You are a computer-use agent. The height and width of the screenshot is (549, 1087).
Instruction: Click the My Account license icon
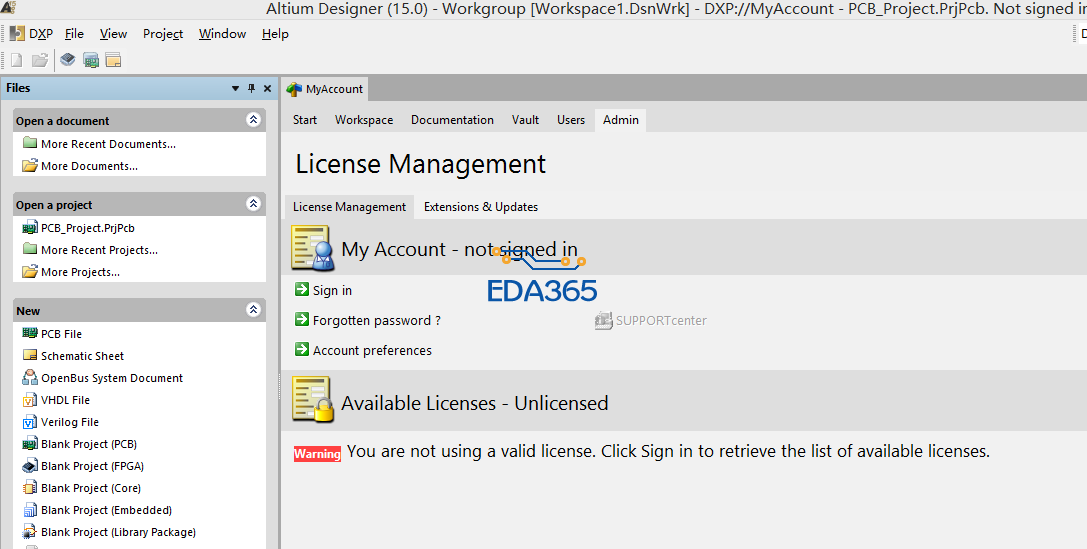pos(311,248)
